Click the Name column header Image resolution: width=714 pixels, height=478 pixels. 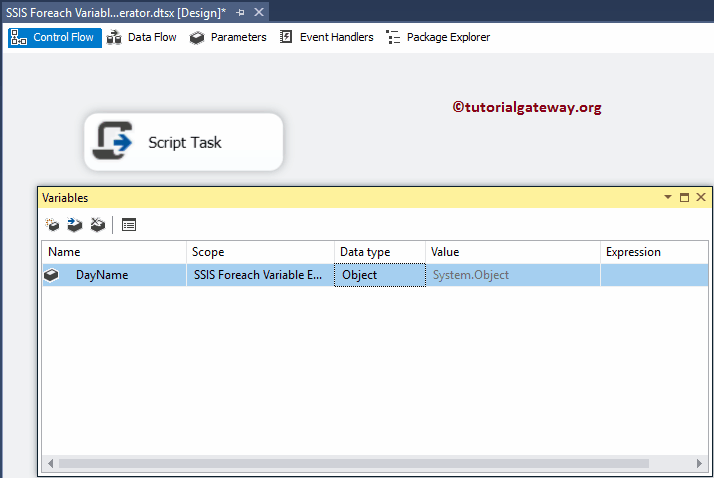tap(114, 252)
